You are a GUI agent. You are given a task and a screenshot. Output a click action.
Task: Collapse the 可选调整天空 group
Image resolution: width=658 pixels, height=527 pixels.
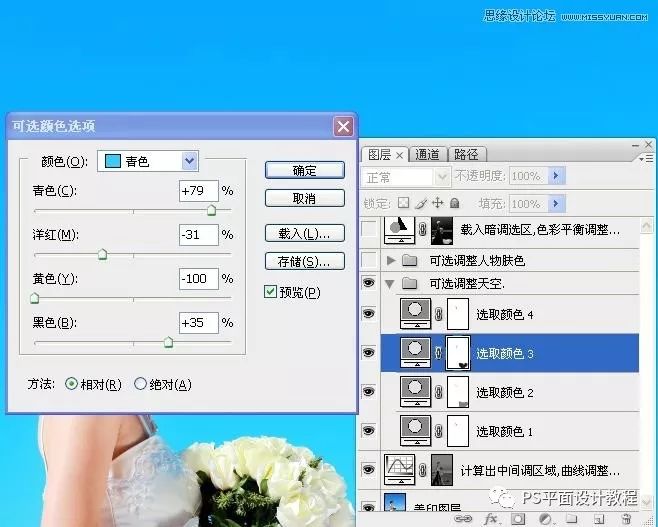390,284
